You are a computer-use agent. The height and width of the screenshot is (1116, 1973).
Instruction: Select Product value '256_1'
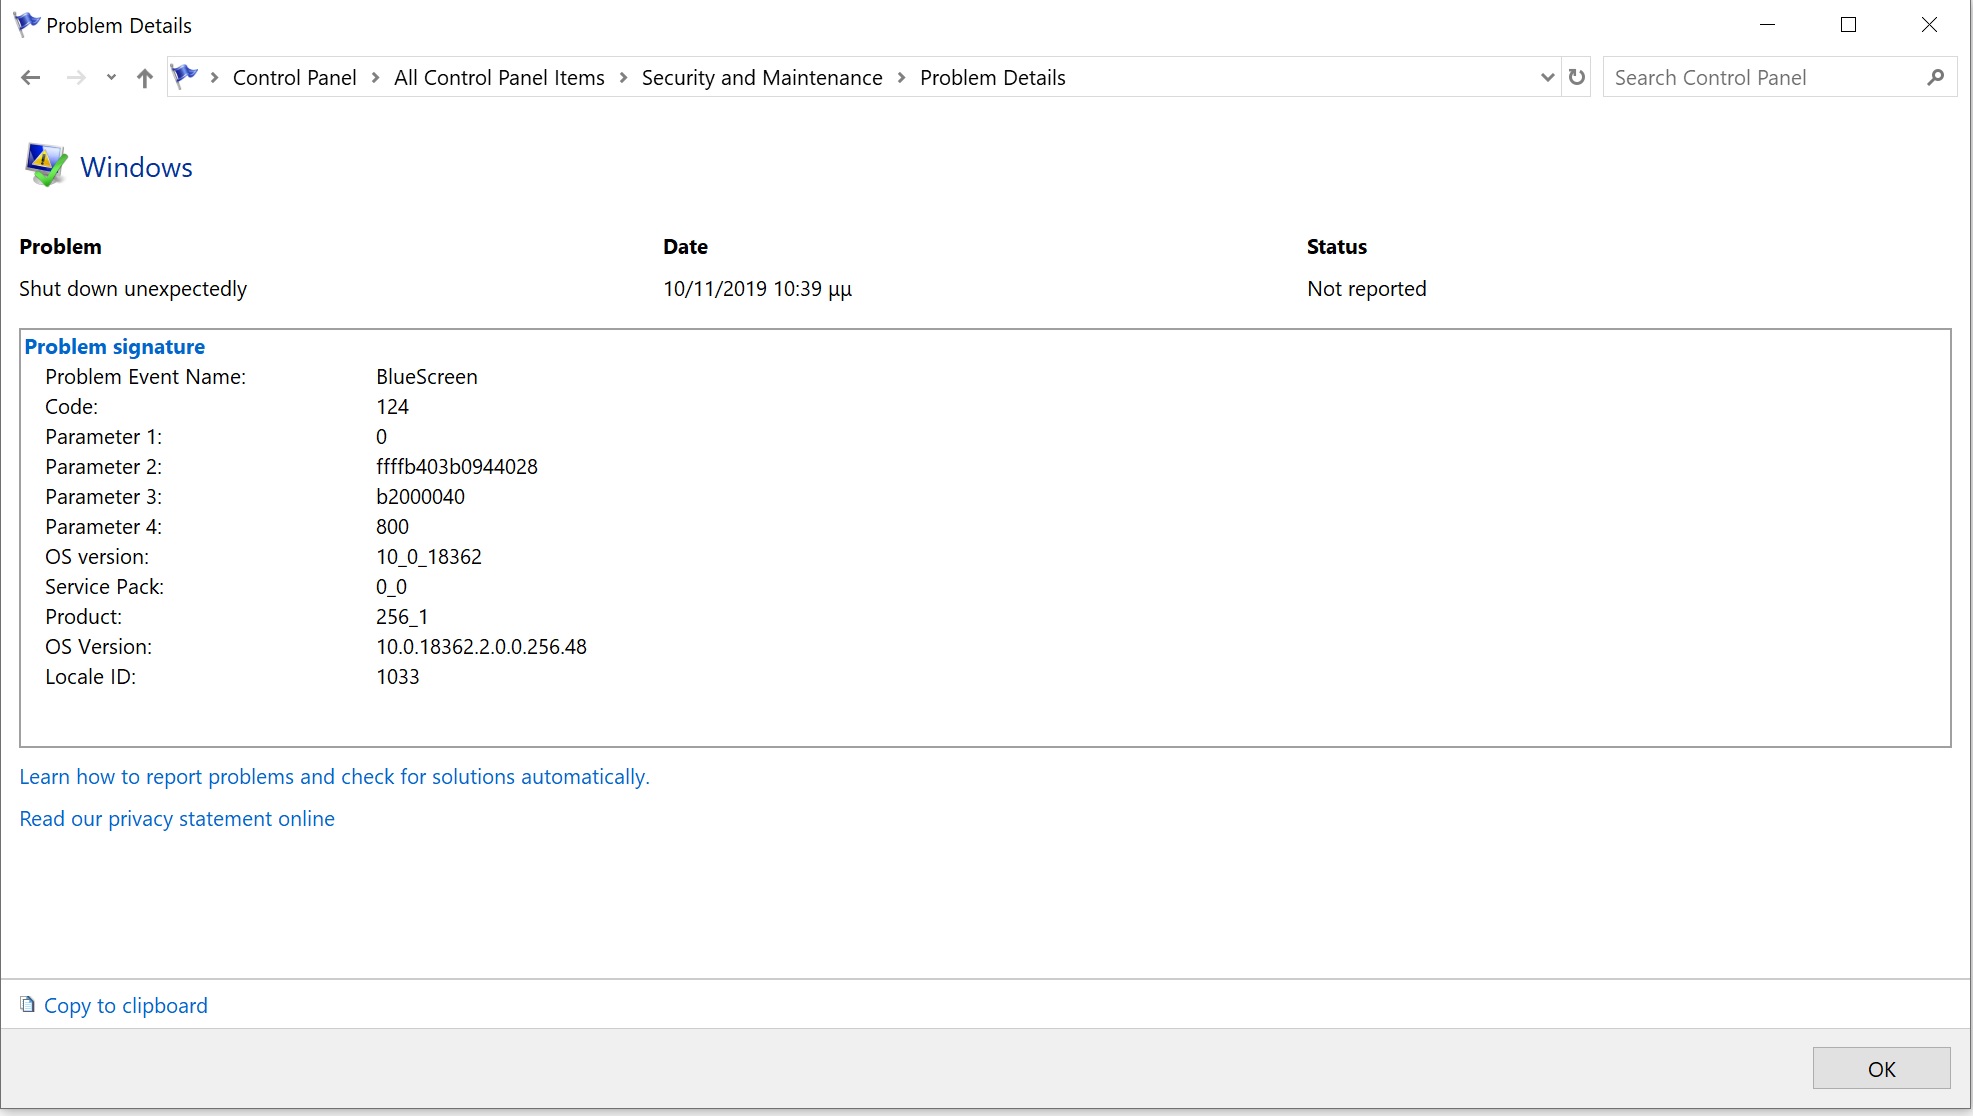point(402,617)
